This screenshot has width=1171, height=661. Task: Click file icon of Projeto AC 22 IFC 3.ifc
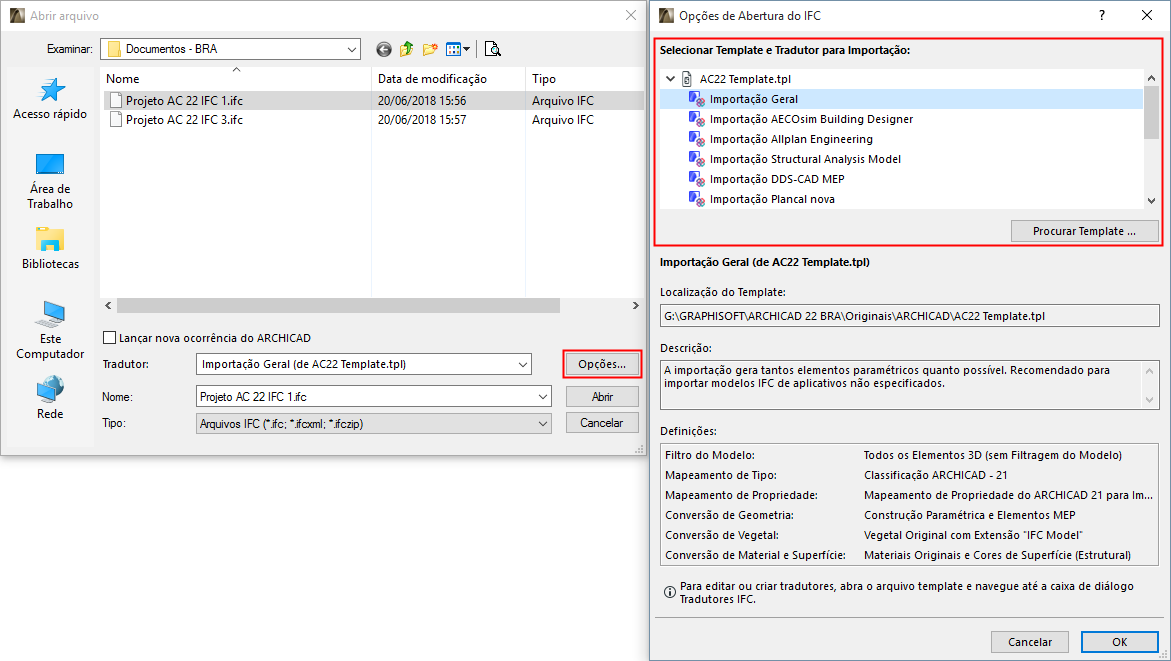tap(116, 120)
